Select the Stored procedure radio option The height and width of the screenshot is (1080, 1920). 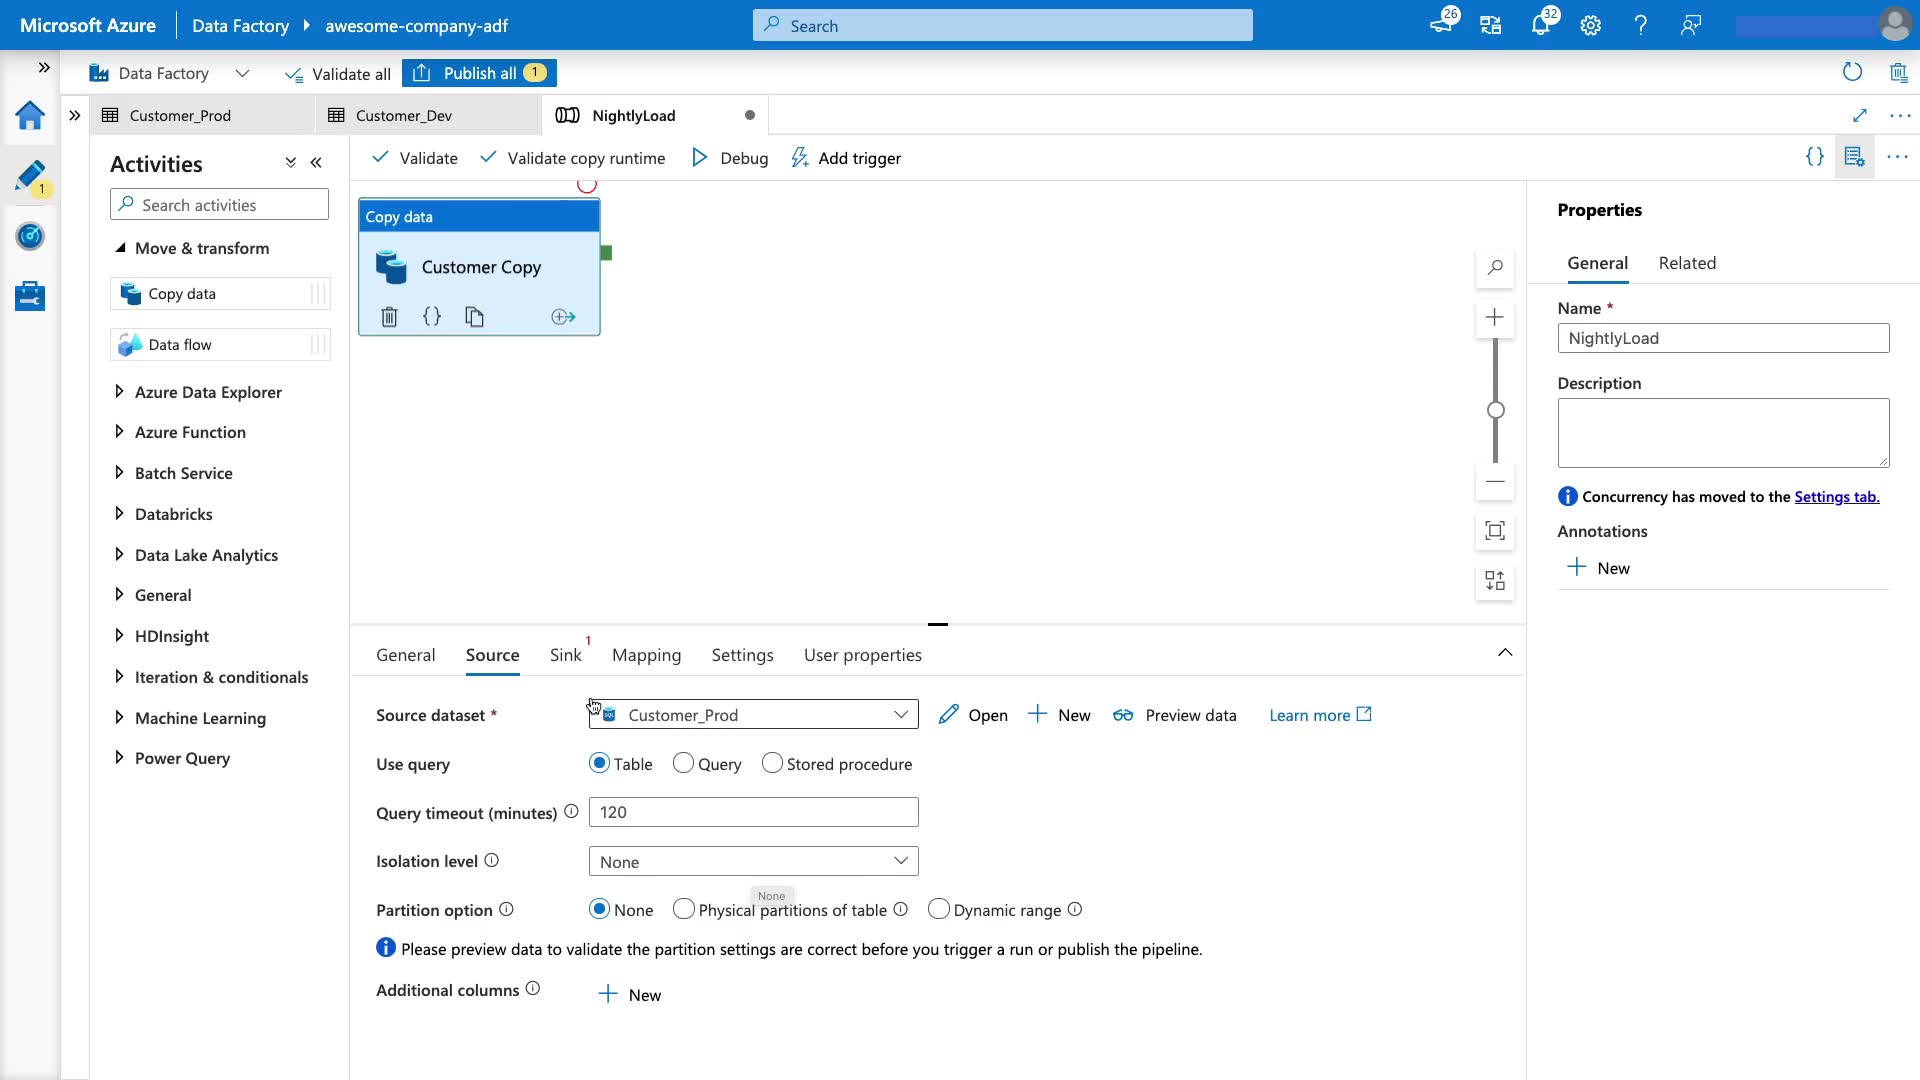pos(772,764)
